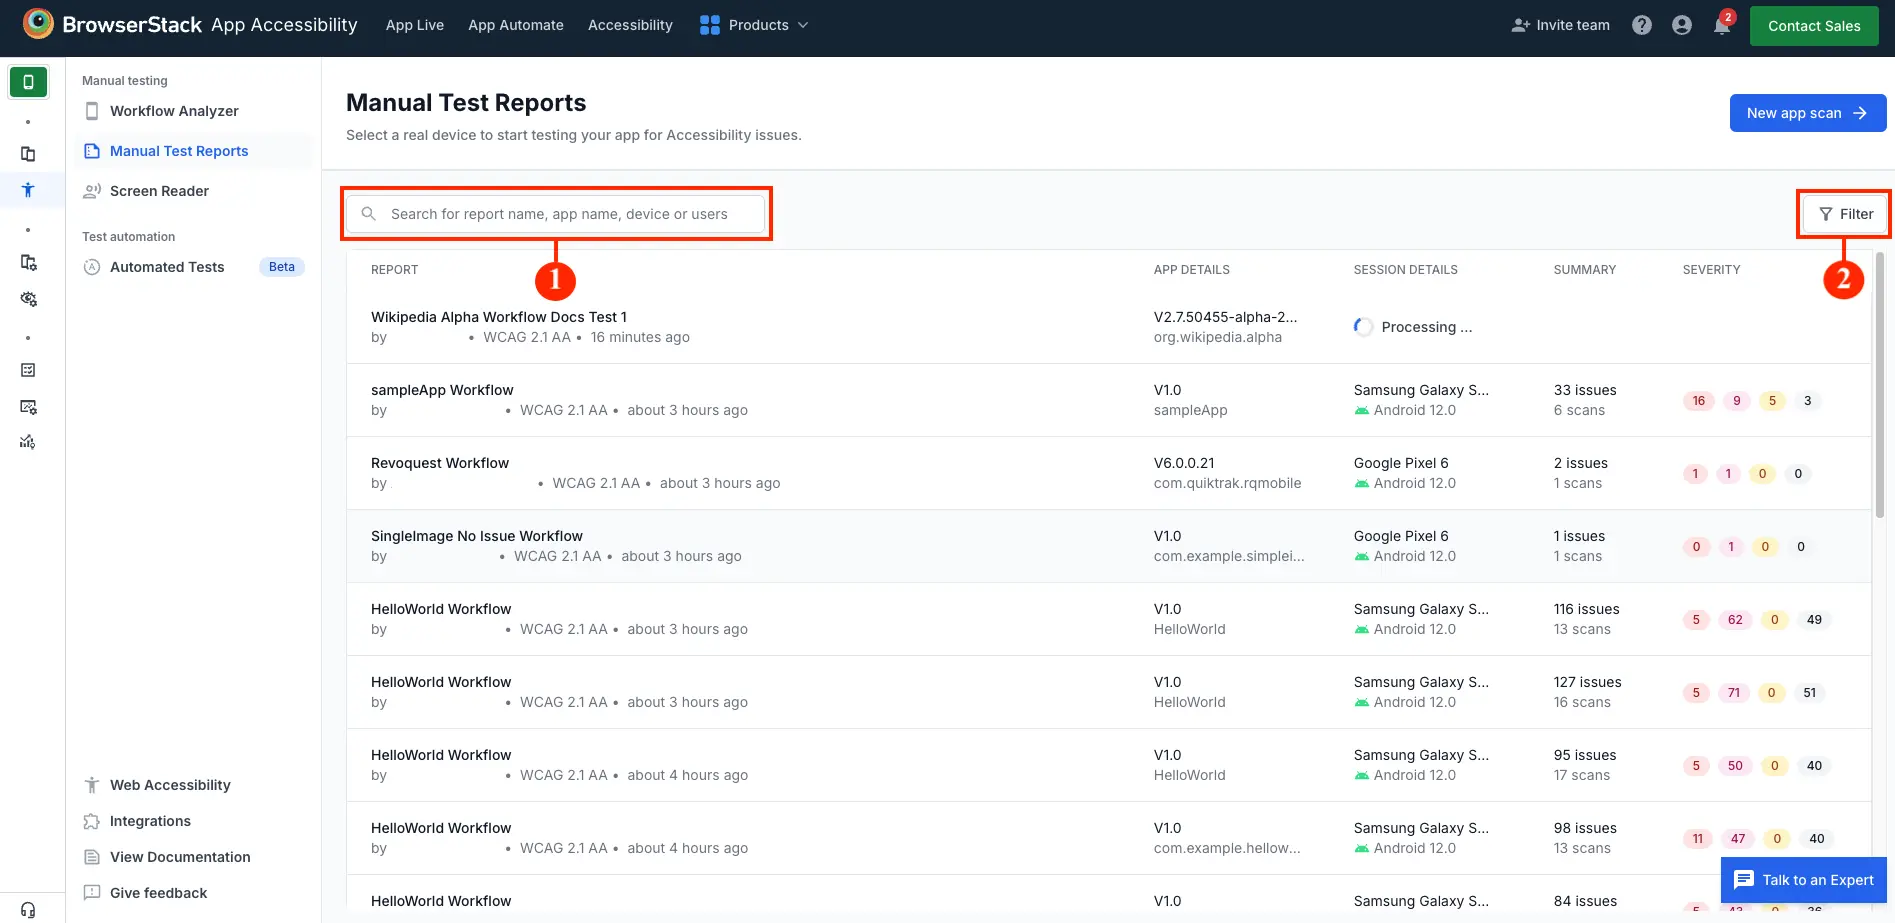1895x923 pixels.
Task: Click the View Documentation page icon
Action: 92,857
